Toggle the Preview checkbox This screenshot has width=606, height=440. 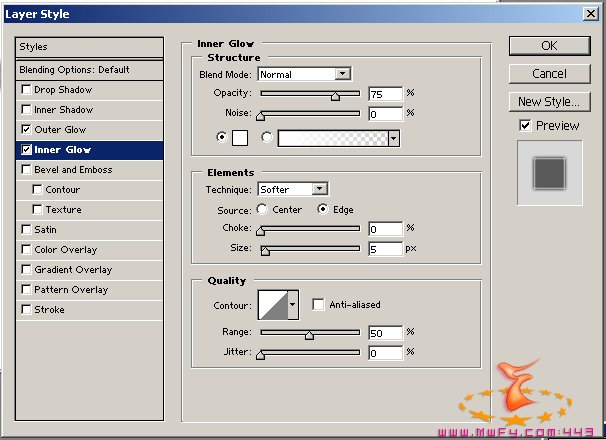click(525, 125)
